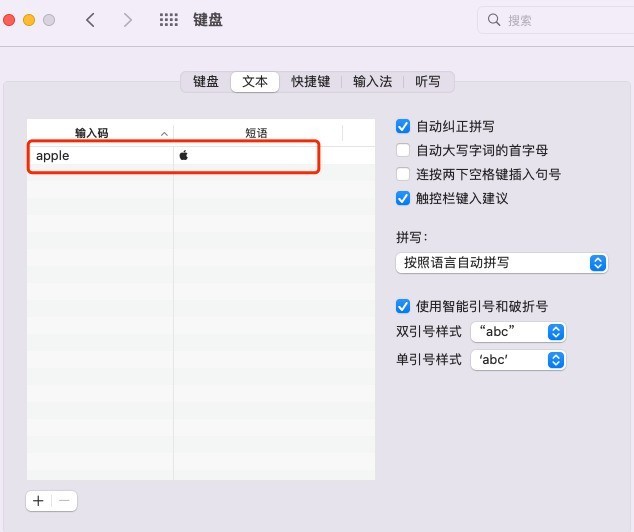Screen dimensions: 634x532
Task: Disable 自动纠正拼写 checkbox
Action: point(403,126)
